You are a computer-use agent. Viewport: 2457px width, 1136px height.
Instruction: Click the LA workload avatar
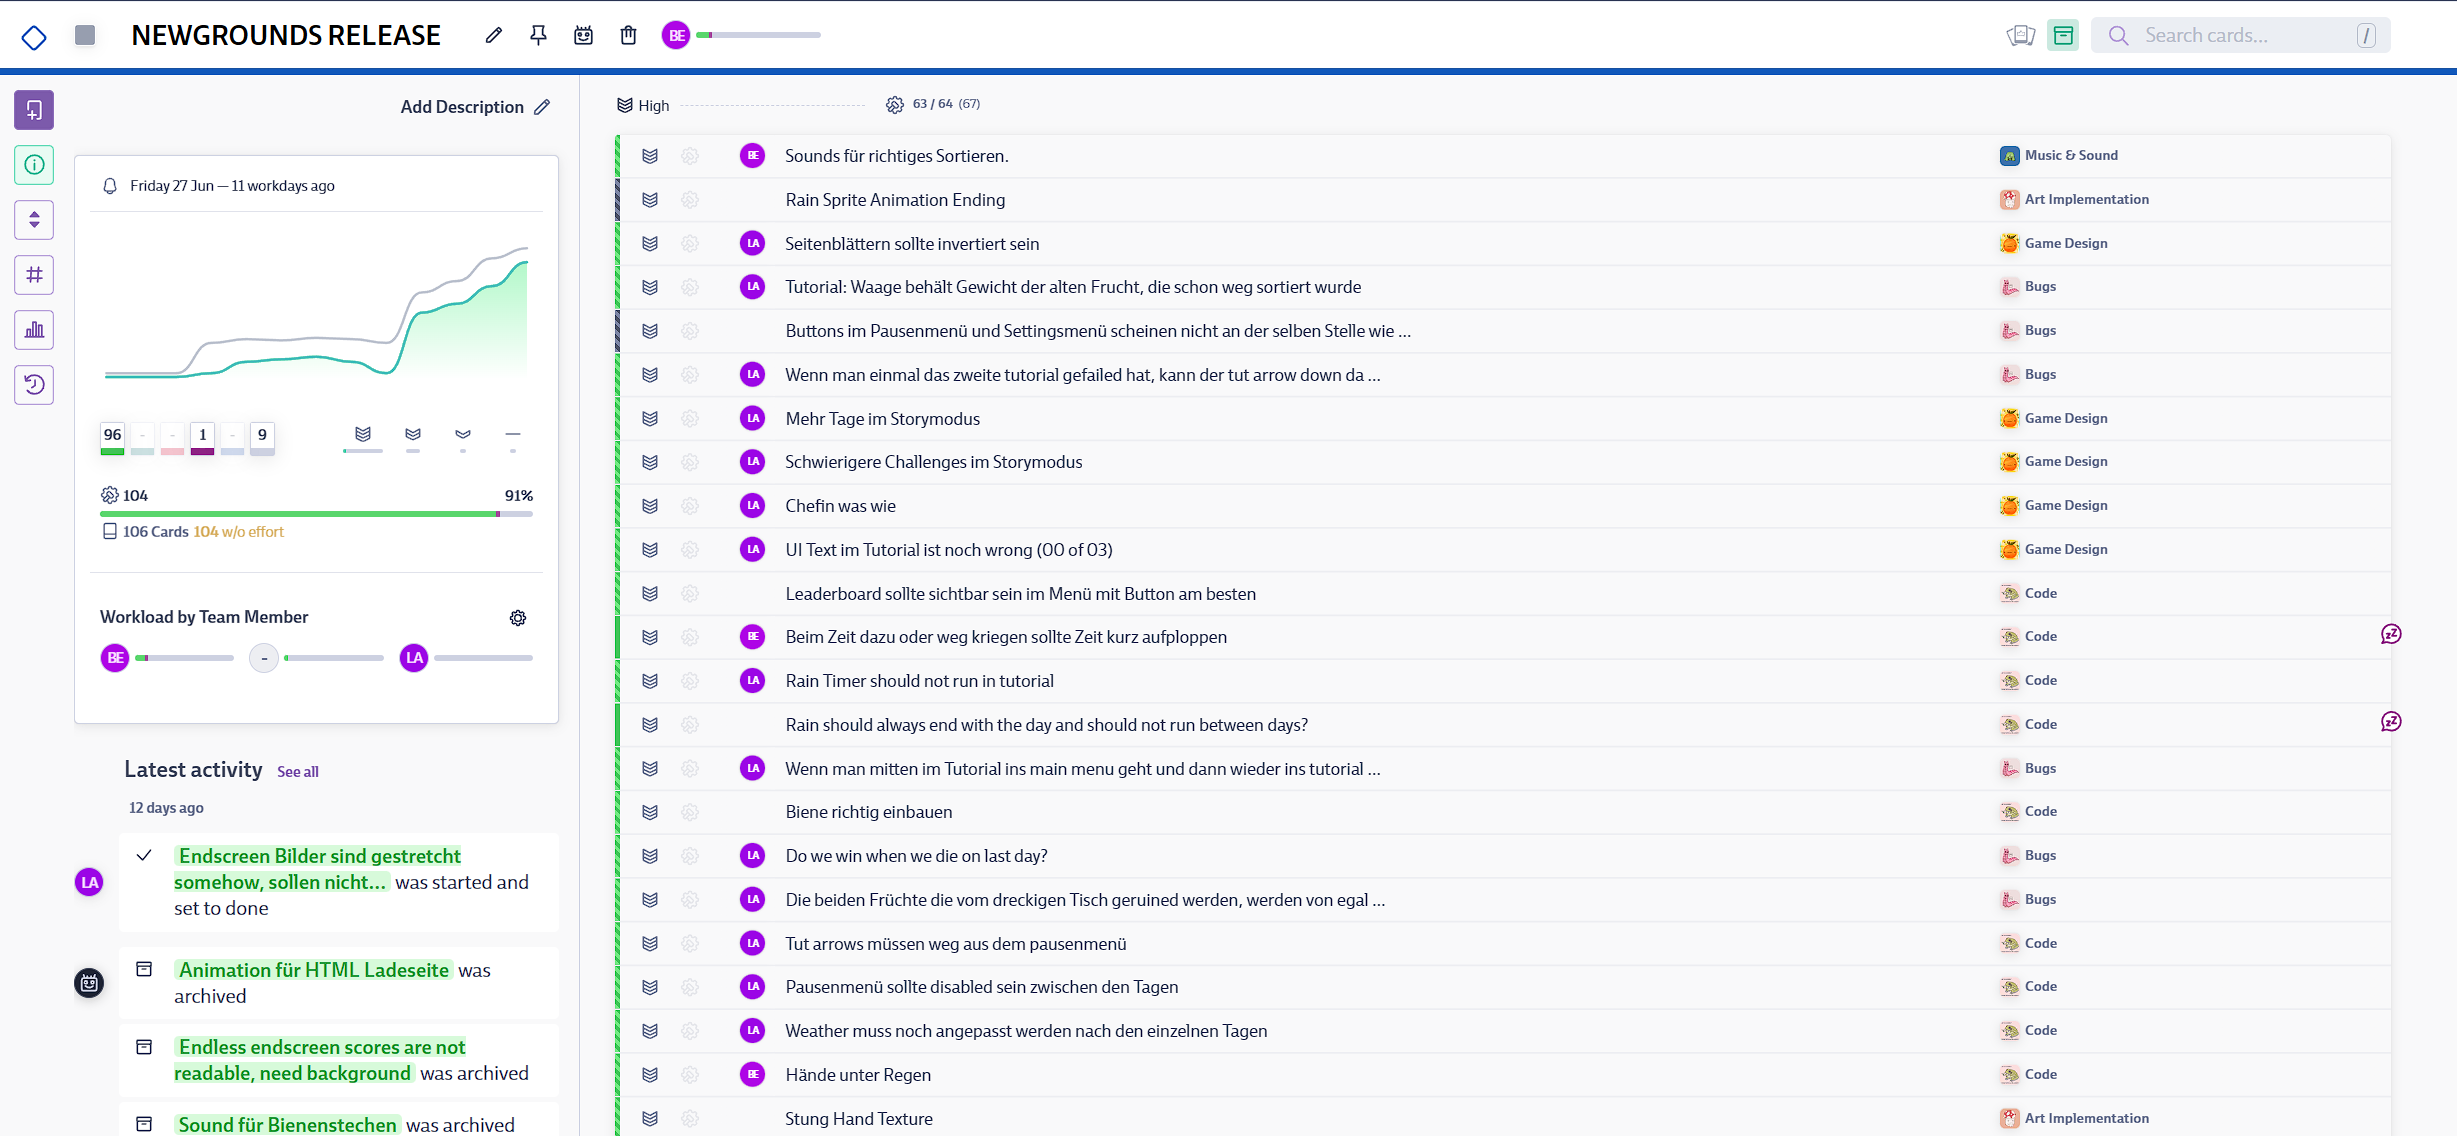(414, 658)
